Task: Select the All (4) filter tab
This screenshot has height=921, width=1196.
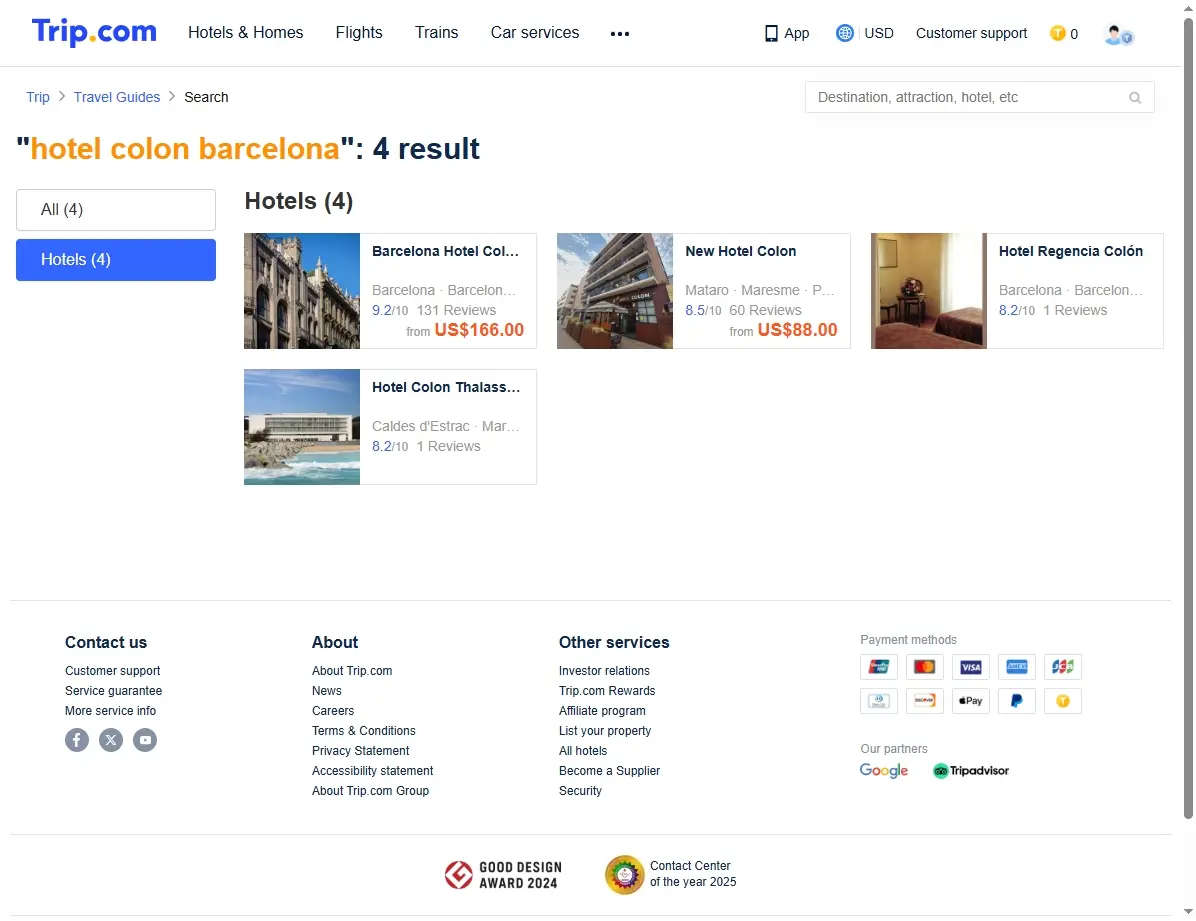Action: pyautogui.click(x=116, y=210)
